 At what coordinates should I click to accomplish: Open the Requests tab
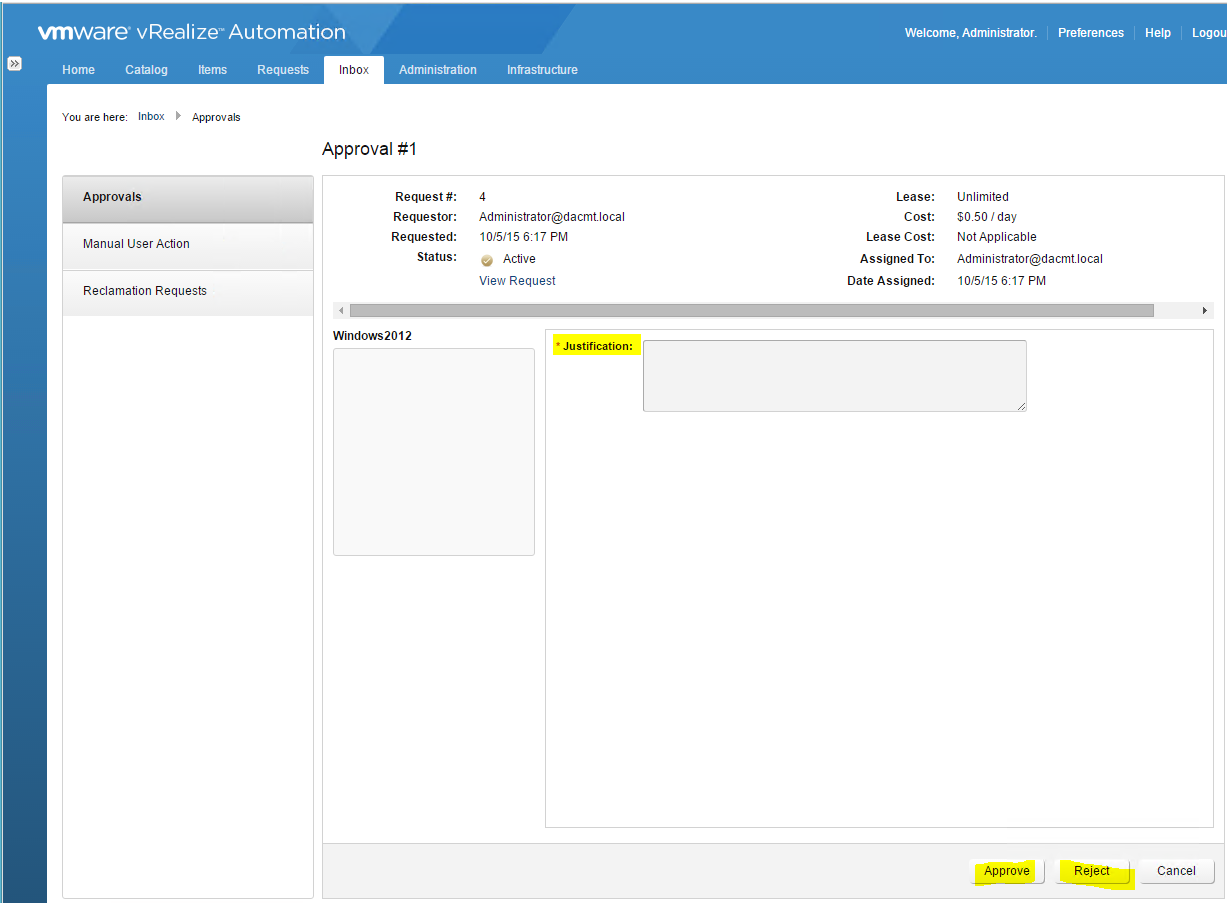(x=283, y=70)
